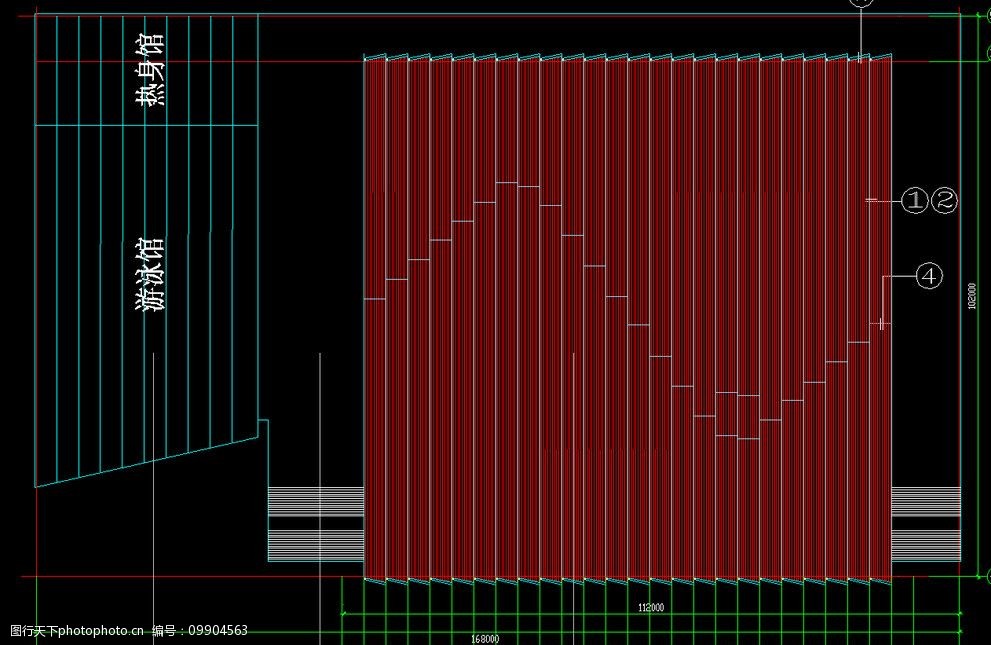Select the 游泳馆 text label
The image size is (991, 645).
149,275
